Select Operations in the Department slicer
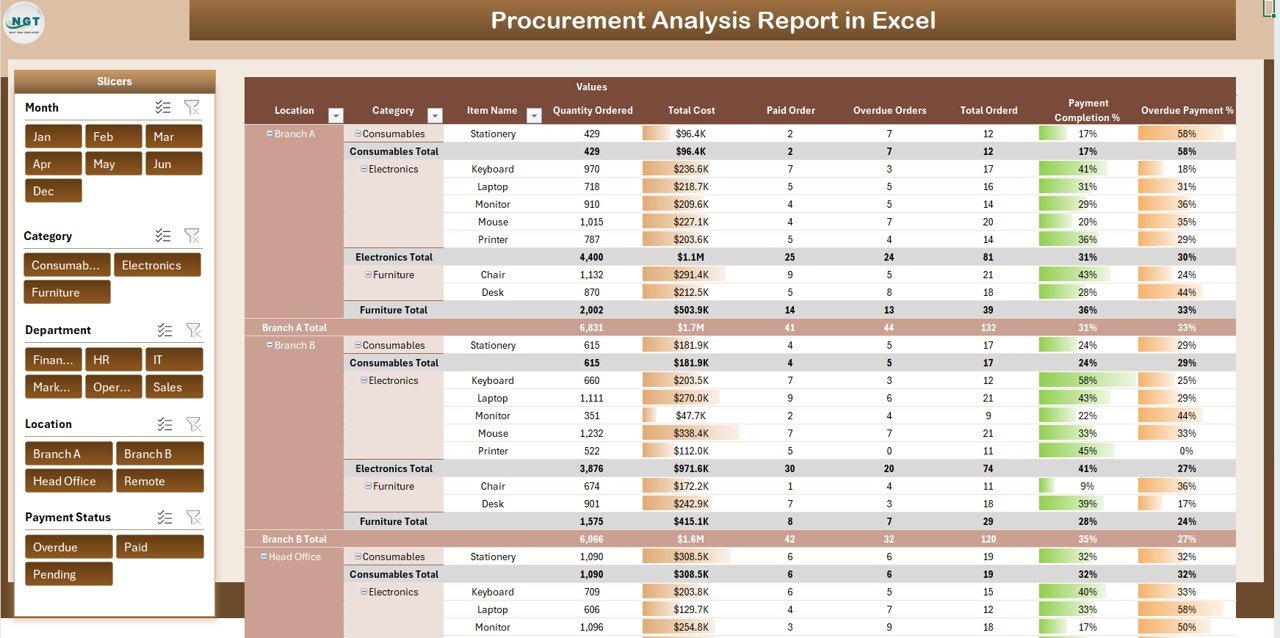Screen dimensions: 1280x638 (x=114, y=387)
